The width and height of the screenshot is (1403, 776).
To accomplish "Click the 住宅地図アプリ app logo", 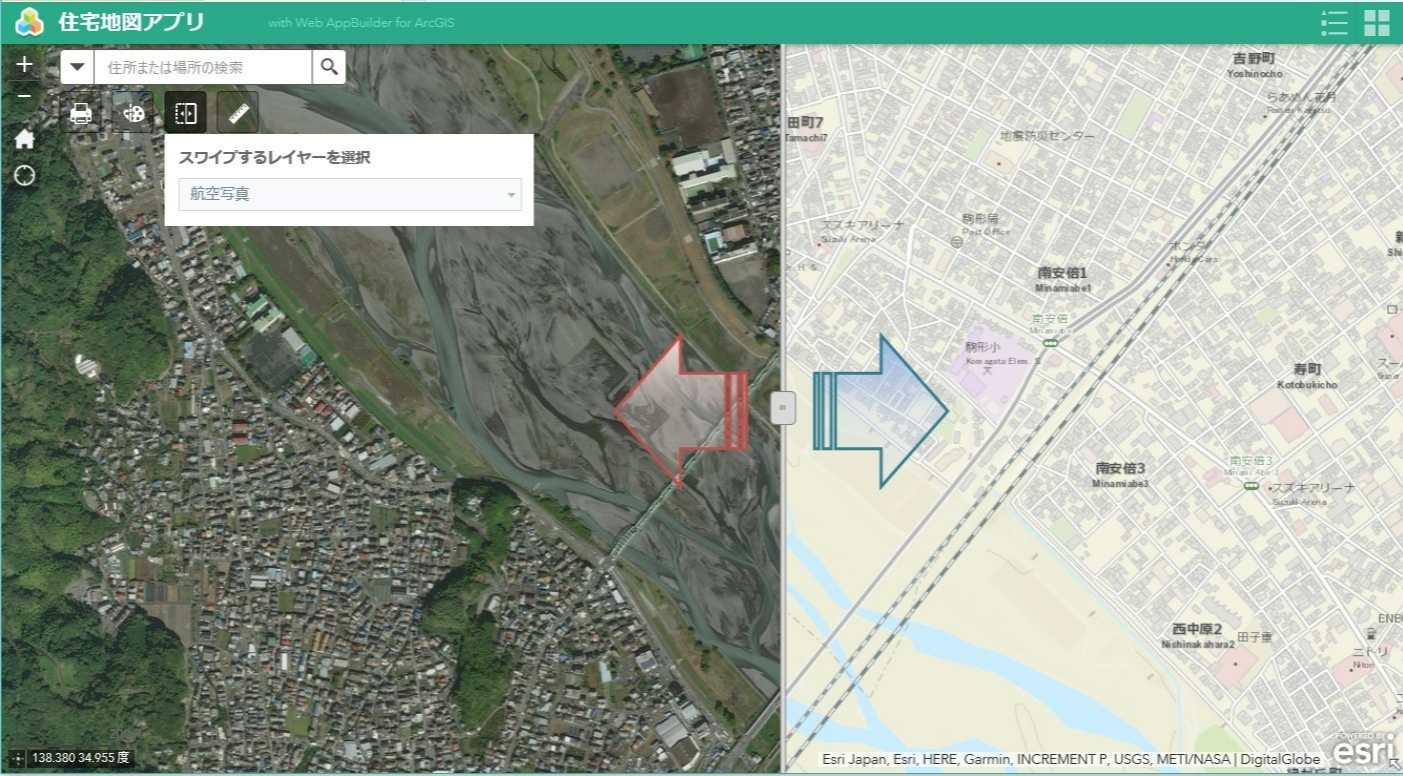I will point(30,22).
